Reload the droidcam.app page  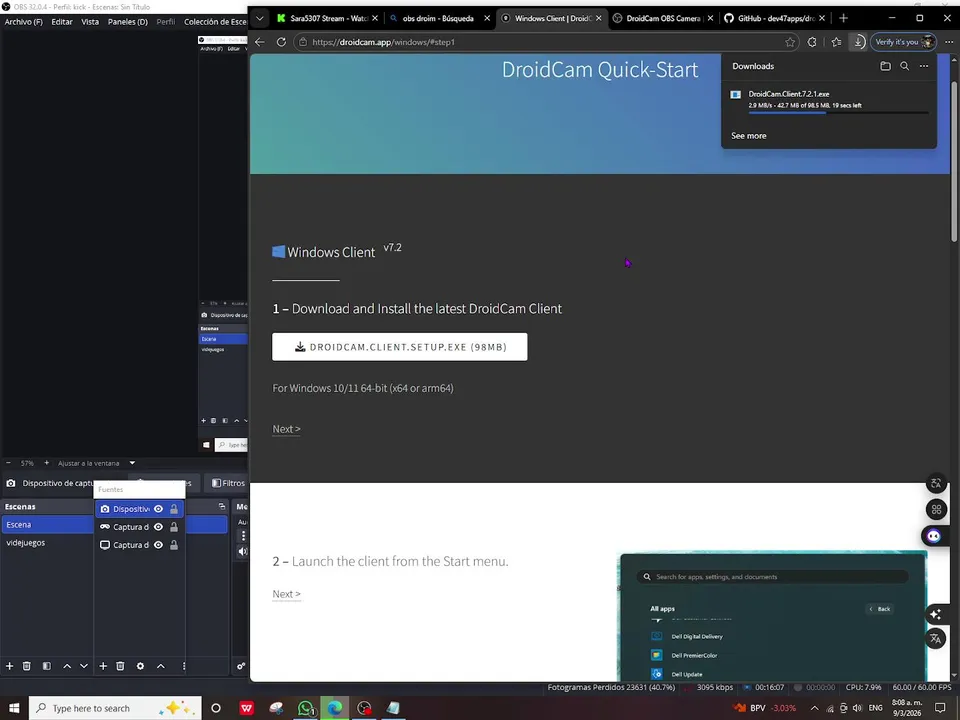tap(281, 42)
